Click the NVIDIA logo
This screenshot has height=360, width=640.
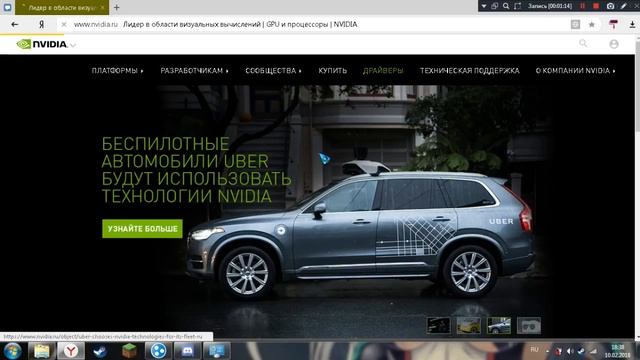42,44
